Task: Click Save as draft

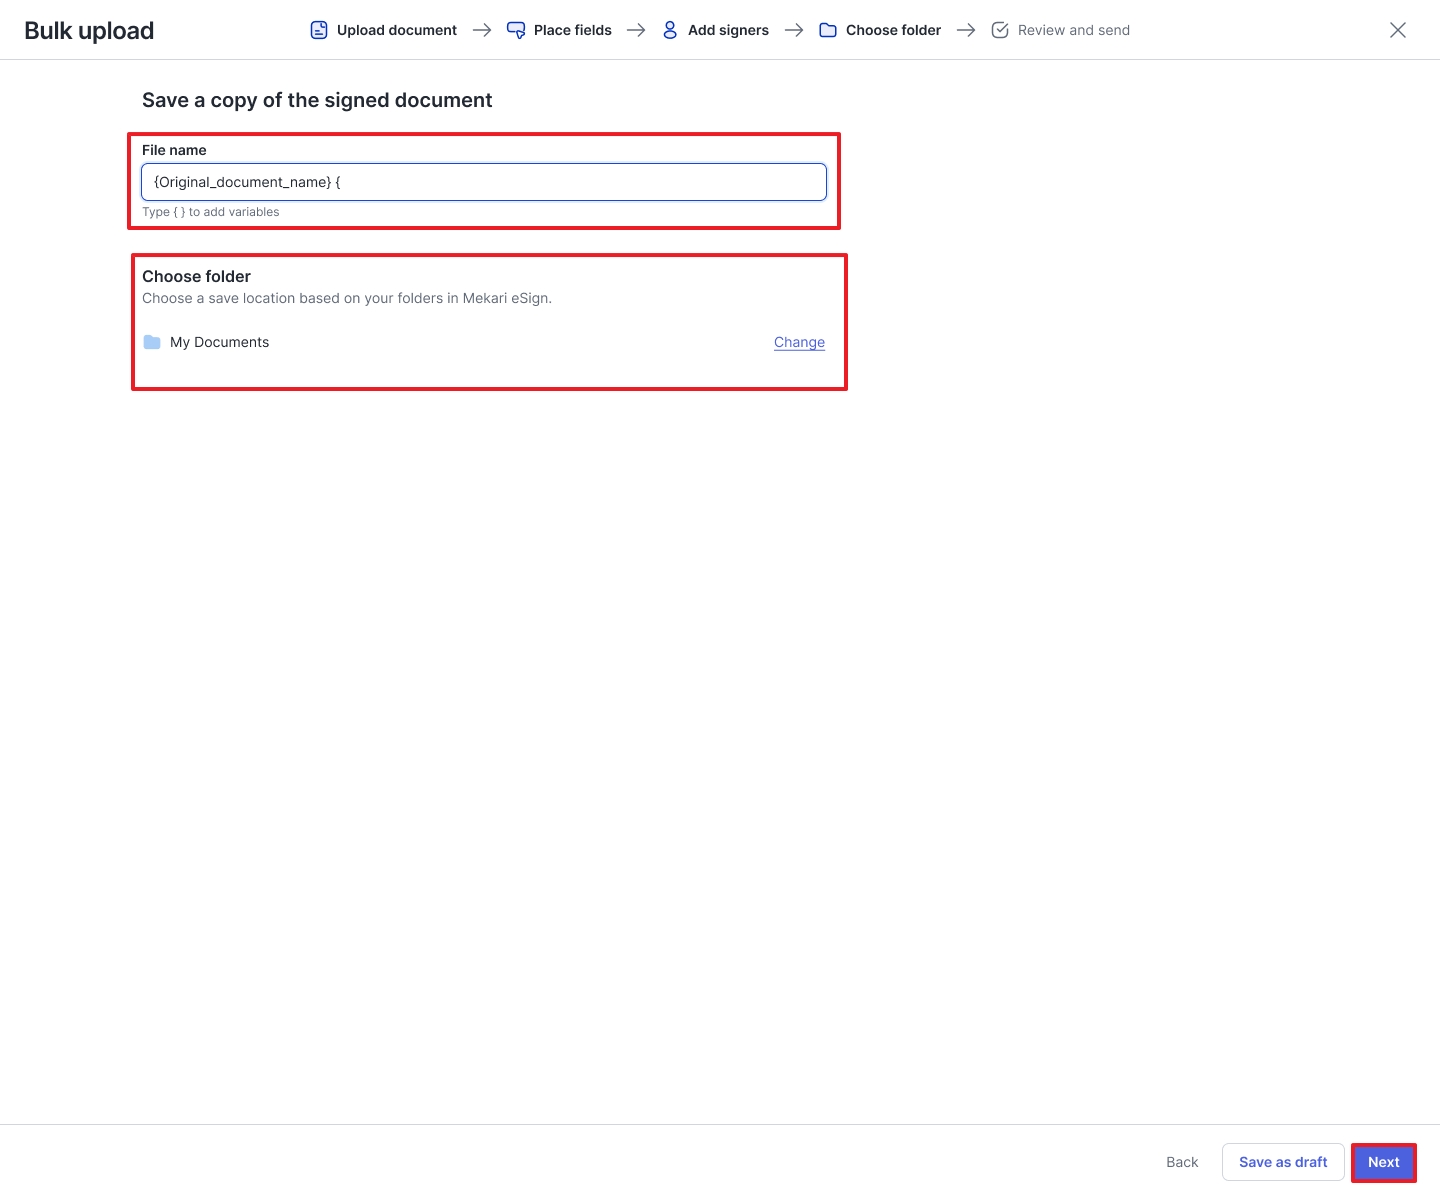Action: pos(1283,1162)
